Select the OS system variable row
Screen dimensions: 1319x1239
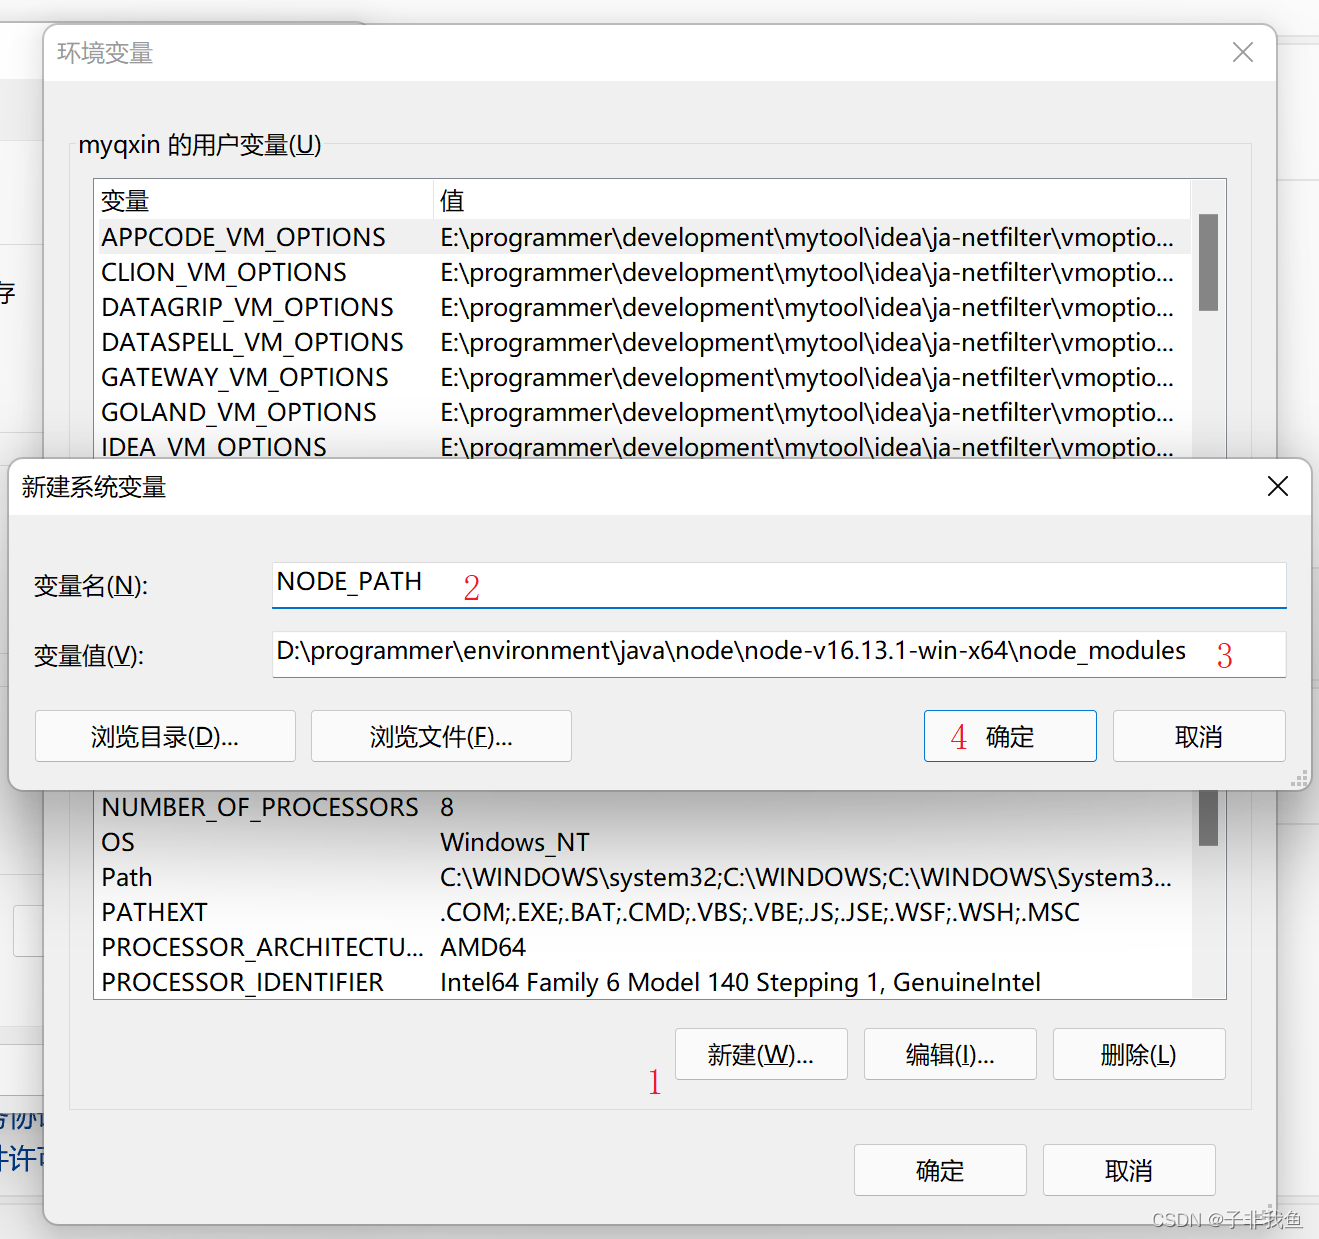pos(642,842)
